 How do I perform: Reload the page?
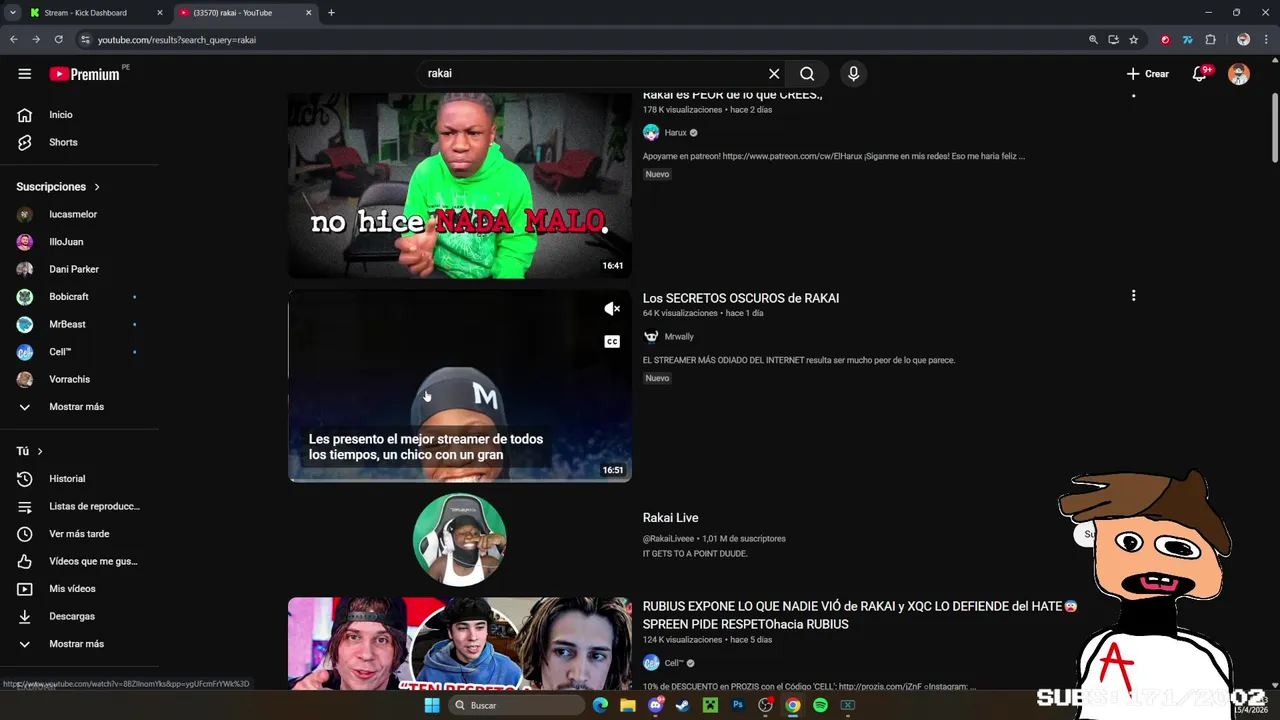pyautogui.click(x=58, y=40)
